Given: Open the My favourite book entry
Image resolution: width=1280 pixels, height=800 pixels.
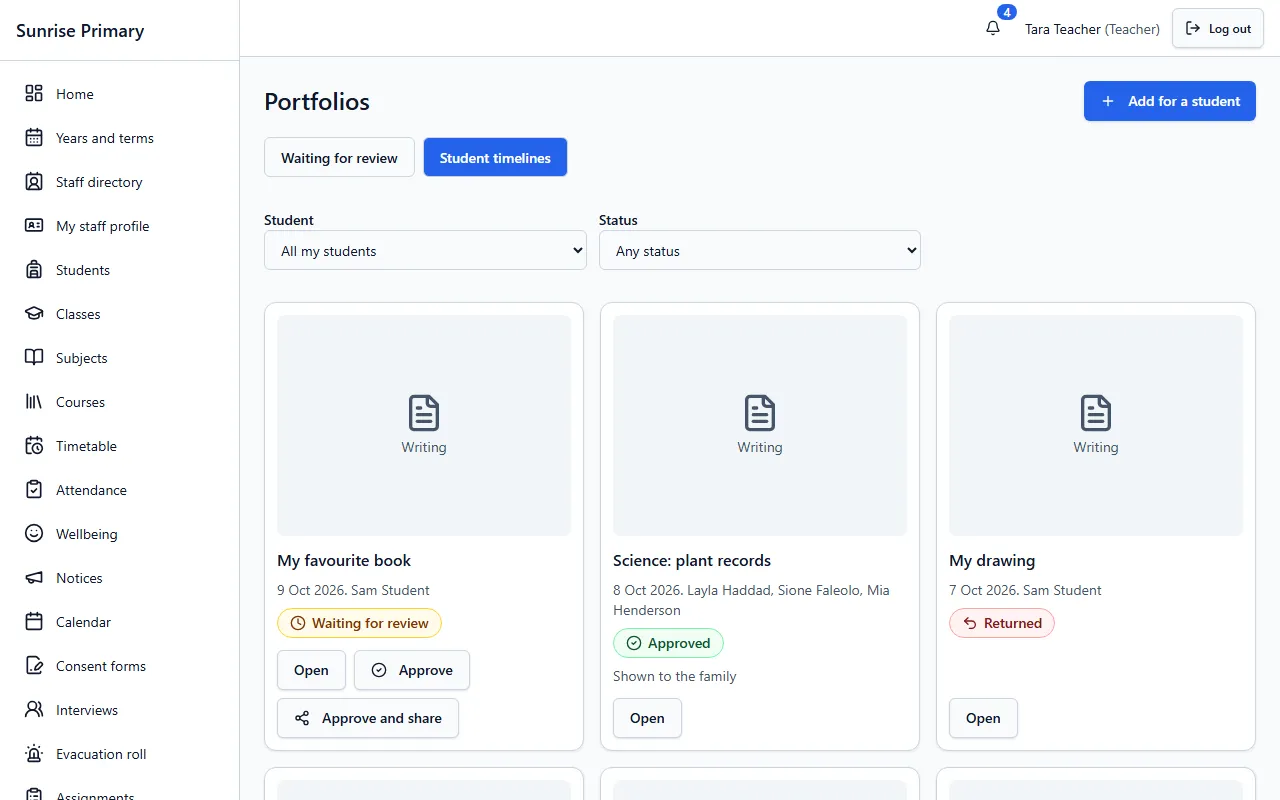Looking at the screenshot, I should 311,670.
